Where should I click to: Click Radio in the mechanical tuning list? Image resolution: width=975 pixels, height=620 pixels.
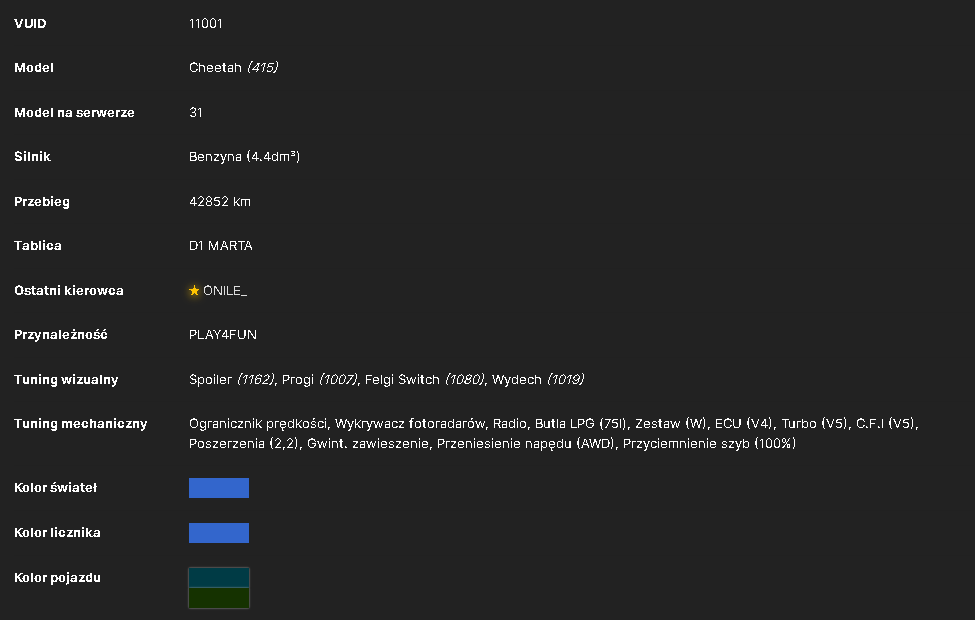coord(509,424)
